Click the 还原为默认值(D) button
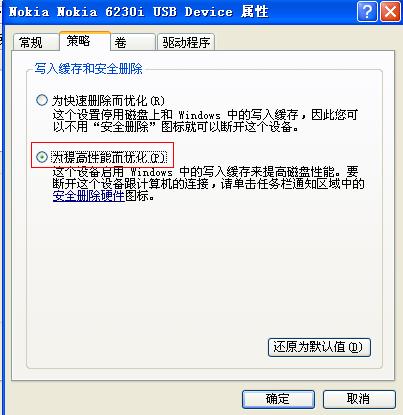 [319, 347]
